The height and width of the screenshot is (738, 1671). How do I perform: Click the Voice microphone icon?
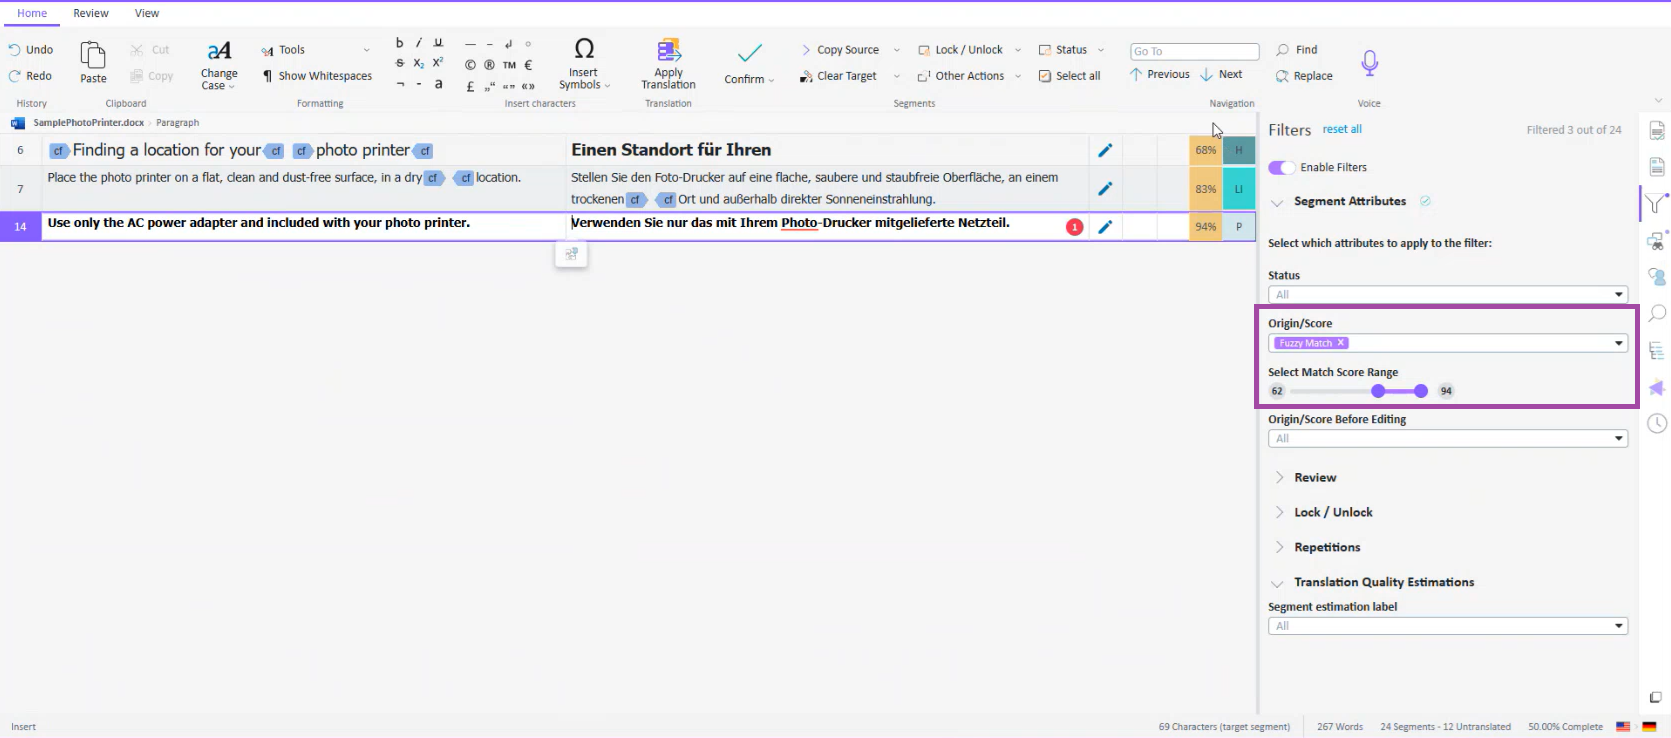pyautogui.click(x=1369, y=62)
